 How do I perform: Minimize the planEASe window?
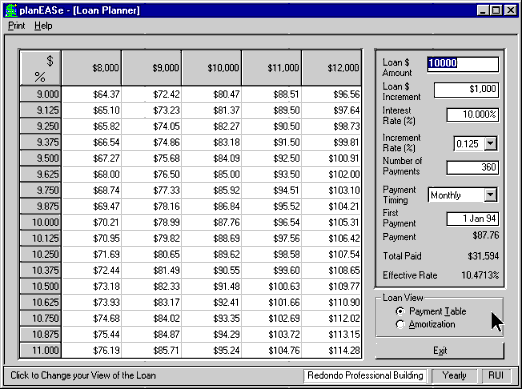point(483,10)
